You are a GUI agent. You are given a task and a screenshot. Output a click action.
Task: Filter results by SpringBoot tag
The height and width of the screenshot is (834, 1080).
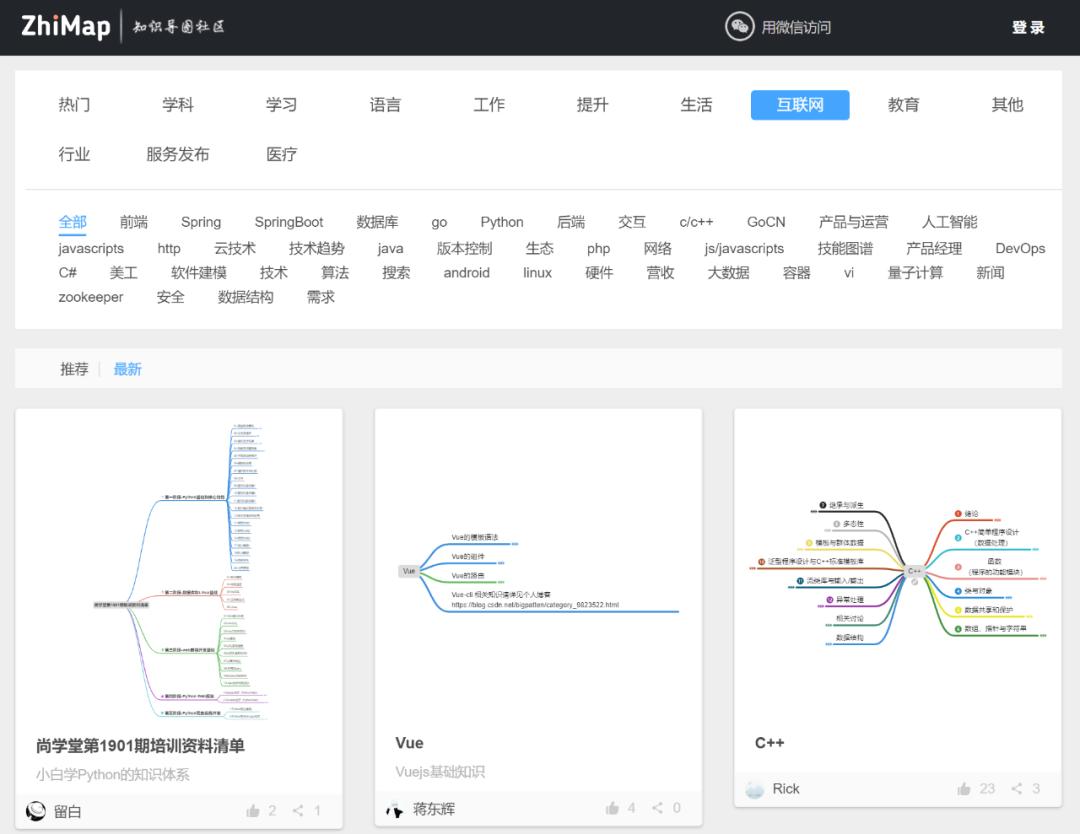tap(289, 221)
